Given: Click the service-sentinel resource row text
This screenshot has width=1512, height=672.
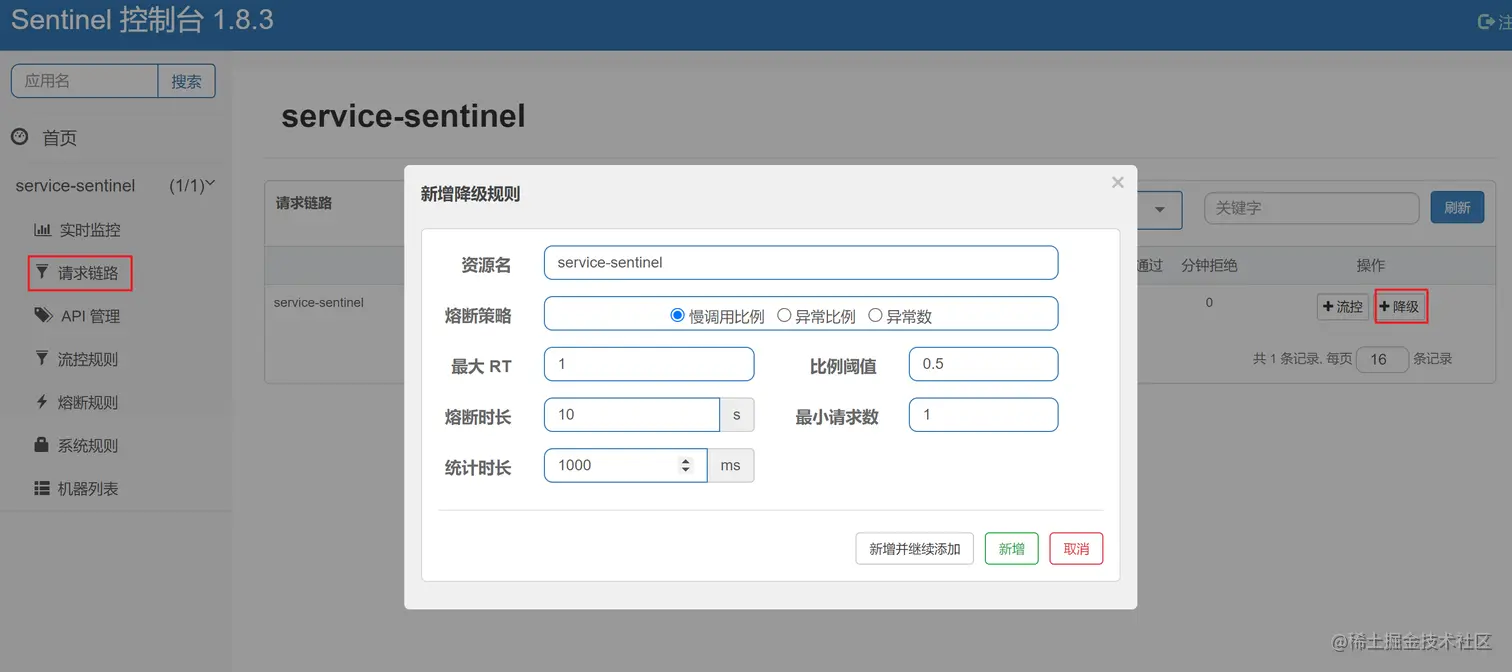Looking at the screenshot, I should coord(319,302).
